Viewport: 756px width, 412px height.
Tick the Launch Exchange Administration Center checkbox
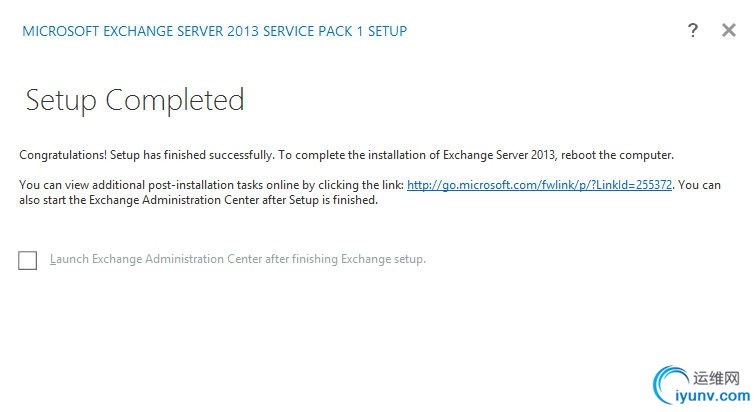pos(27,260)
